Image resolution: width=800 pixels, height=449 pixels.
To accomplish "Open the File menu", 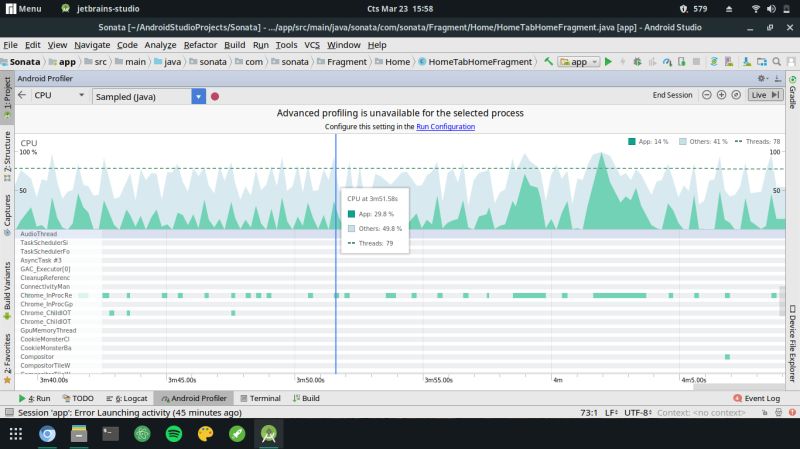I will coord(10,45).
